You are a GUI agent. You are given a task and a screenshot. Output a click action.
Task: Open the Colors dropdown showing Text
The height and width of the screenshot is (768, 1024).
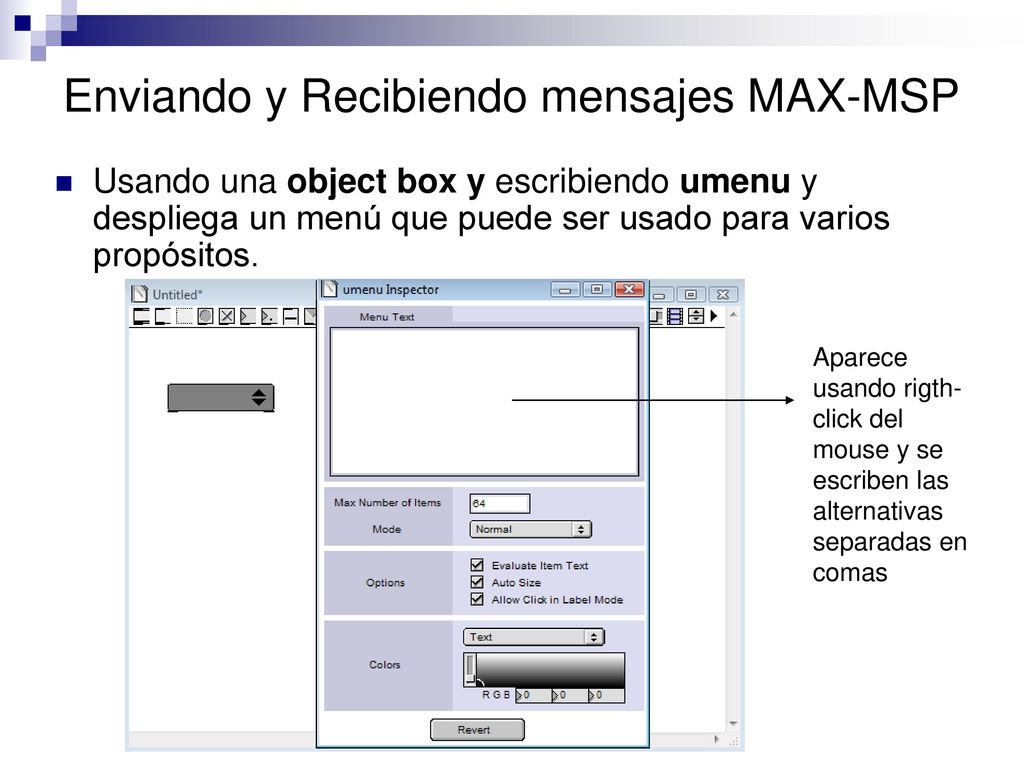[x=534, y=637]
